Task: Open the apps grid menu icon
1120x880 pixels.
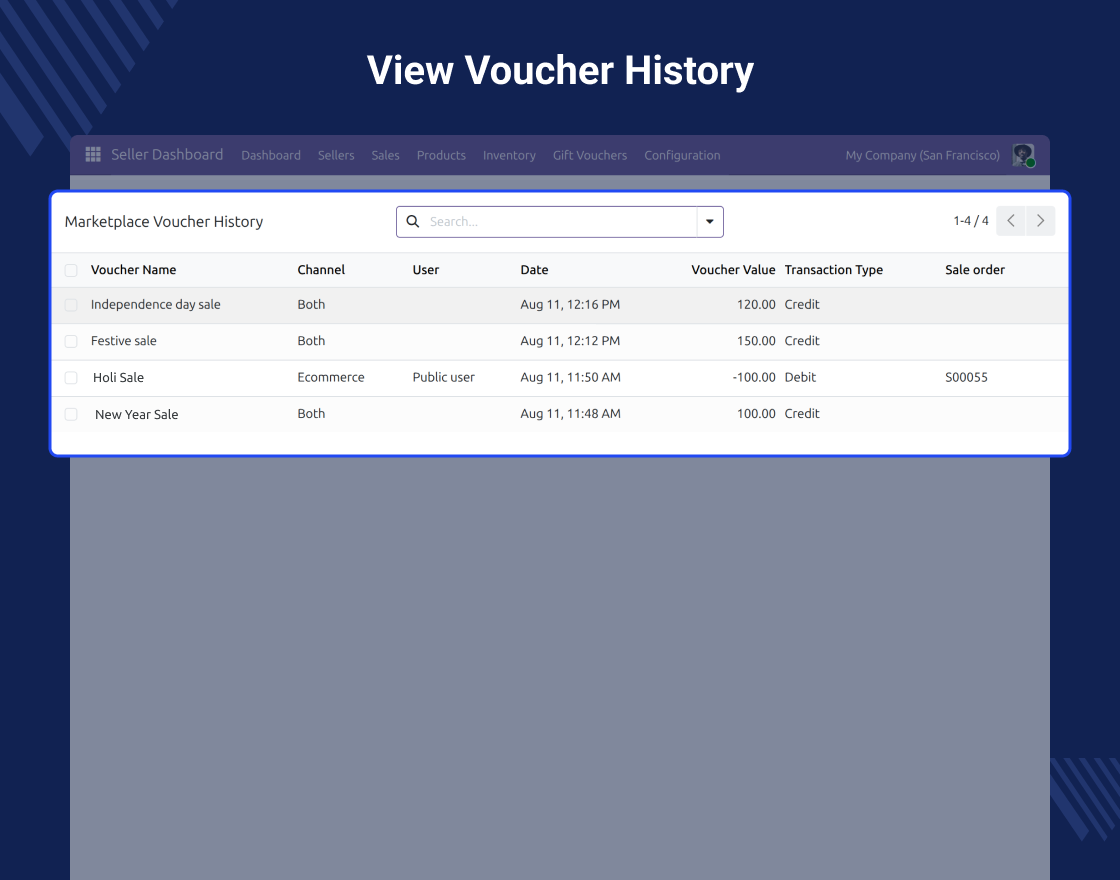Action: pyautogui.click(x=93, y=154)
